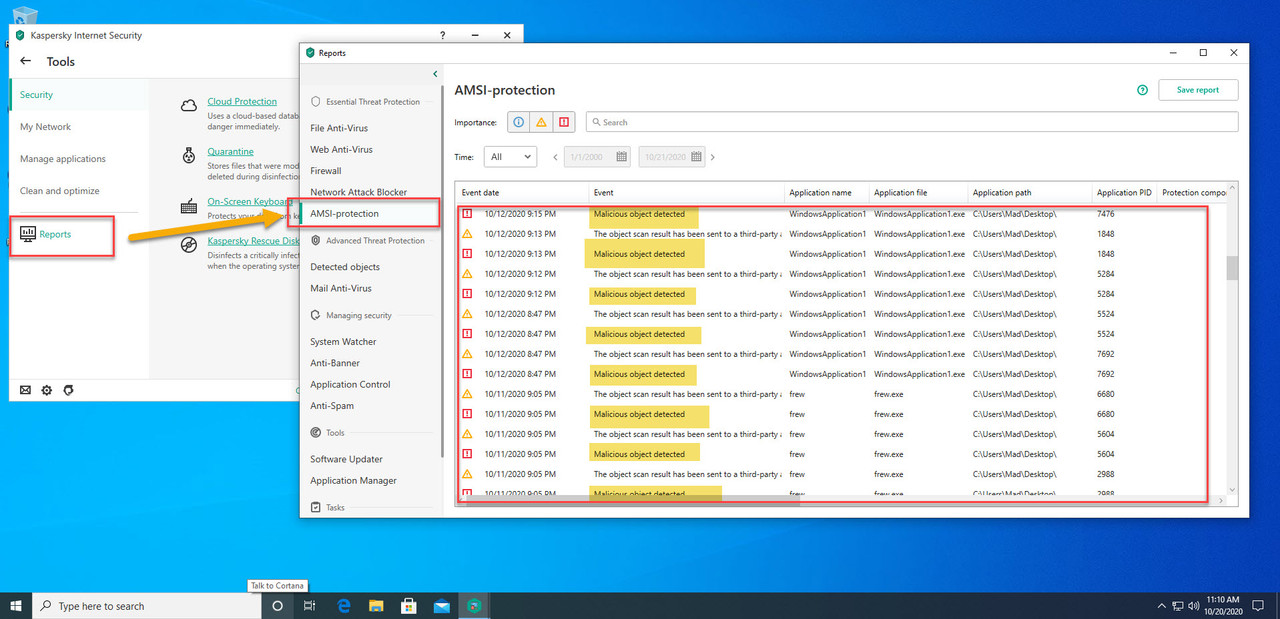1280x619 pixels.
Task: Open the end date calendar picker
Action: pyautogui.click(x=697, y=157)
